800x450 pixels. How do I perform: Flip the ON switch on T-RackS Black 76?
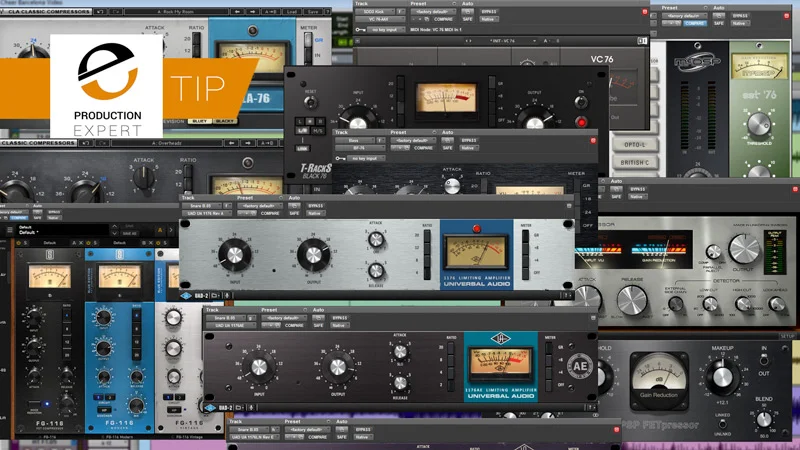(581, 102)
